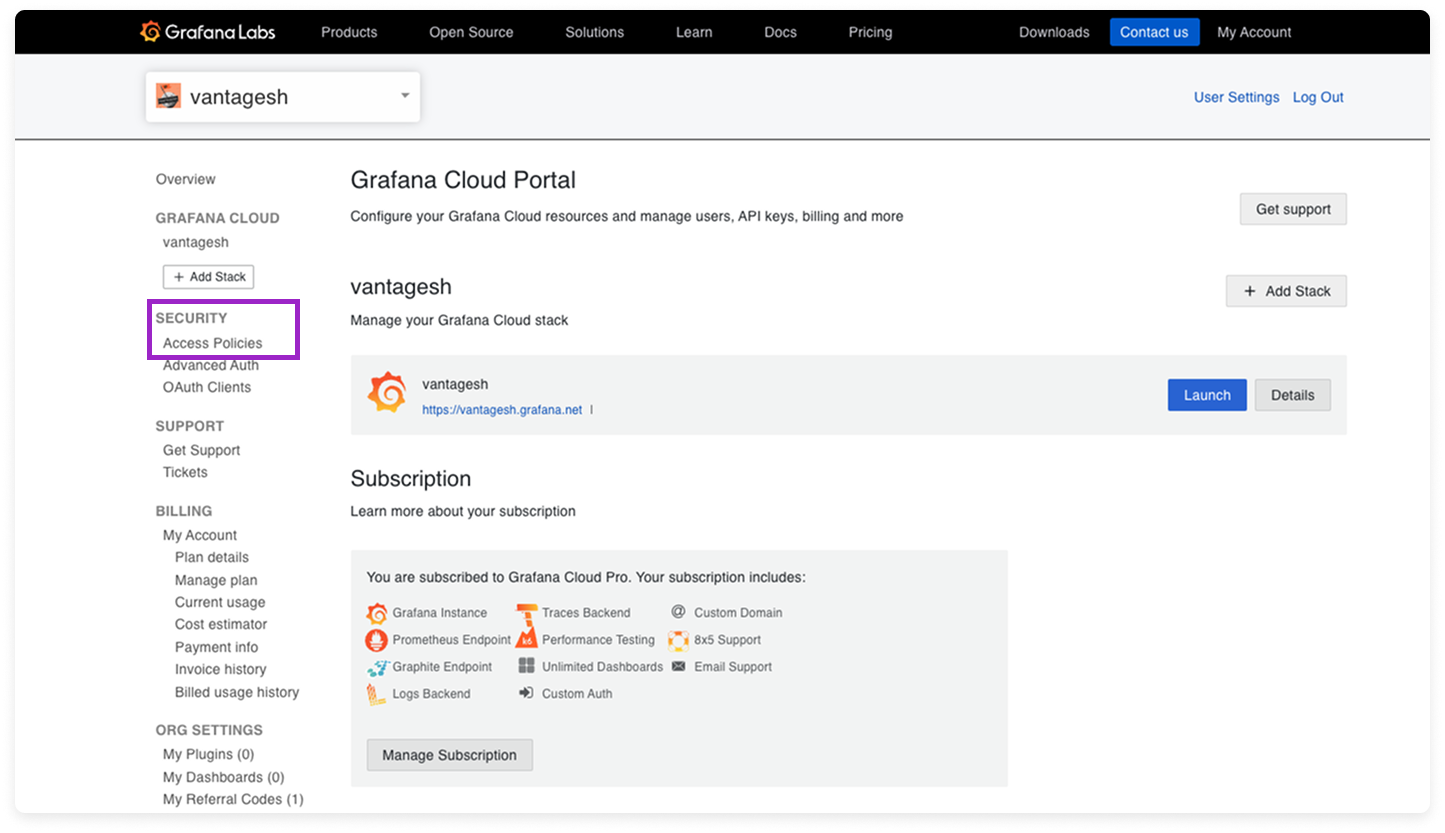This screenshot has width=1445, height=833.
Task: Click the Logs Backend icon
Action: coord(376,694)
